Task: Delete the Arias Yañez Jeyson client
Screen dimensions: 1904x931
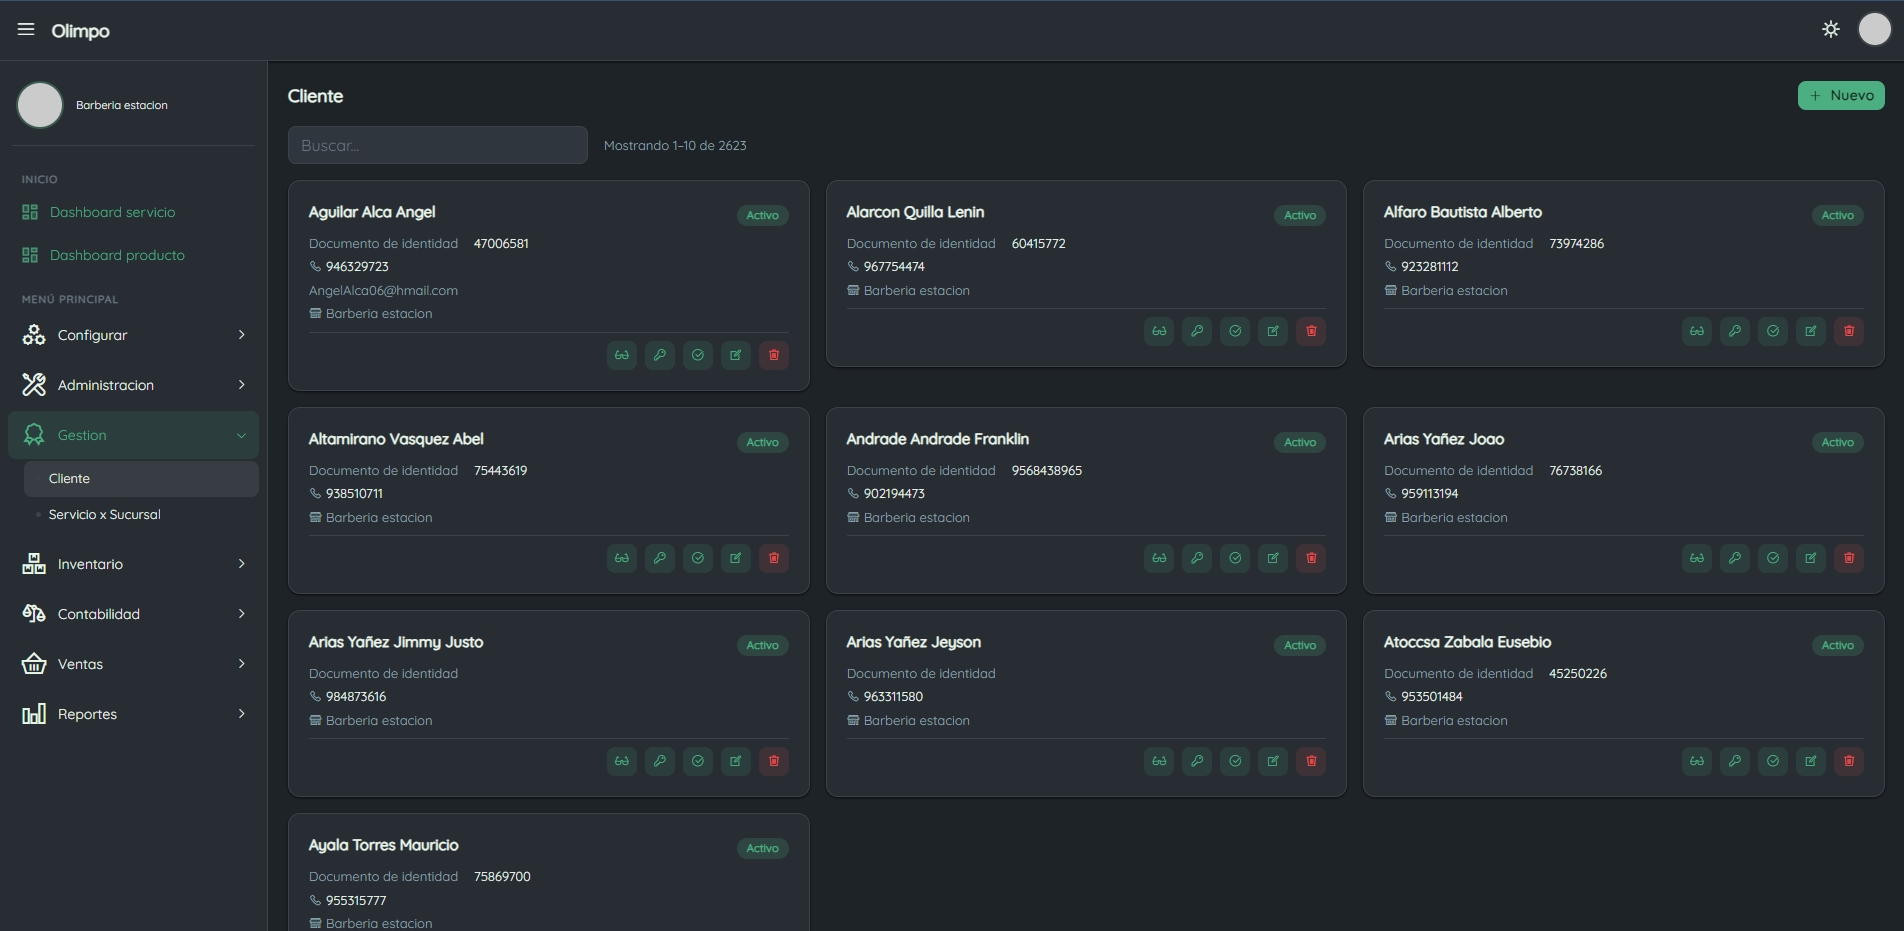Action: 1311,761
